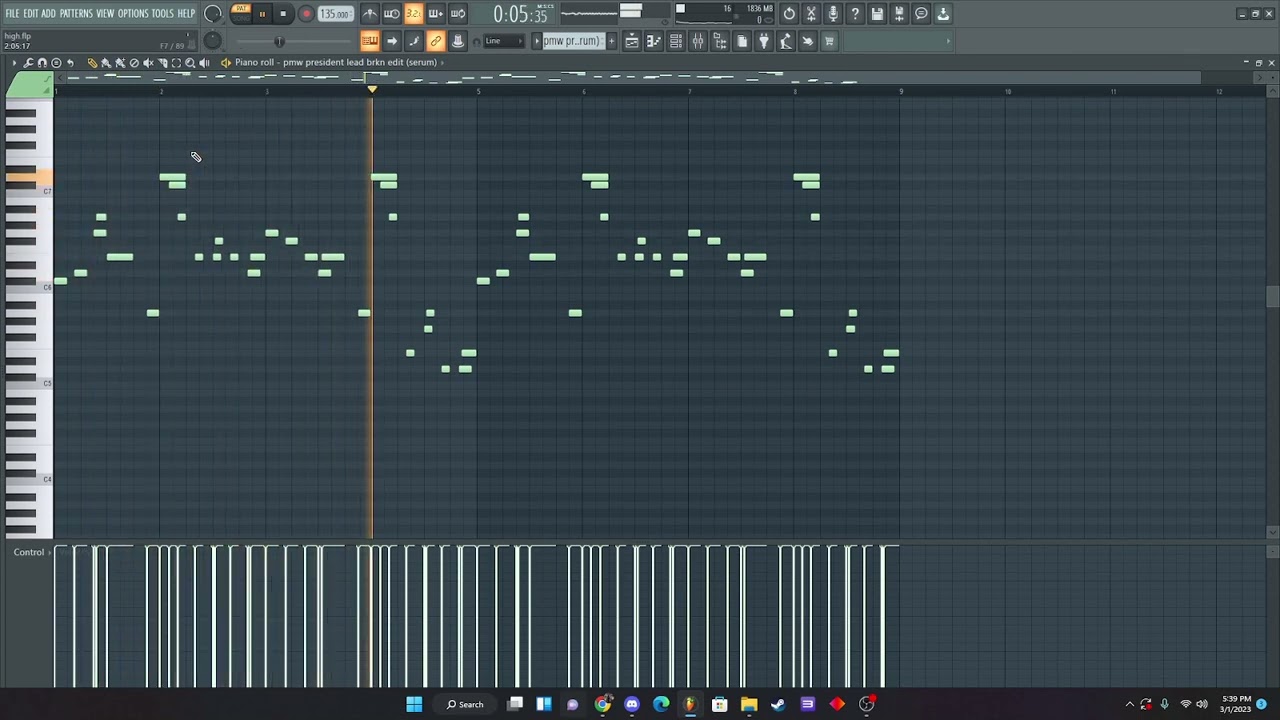
Task: Open the TOOLS menu
Action: [x=162, y=14]
